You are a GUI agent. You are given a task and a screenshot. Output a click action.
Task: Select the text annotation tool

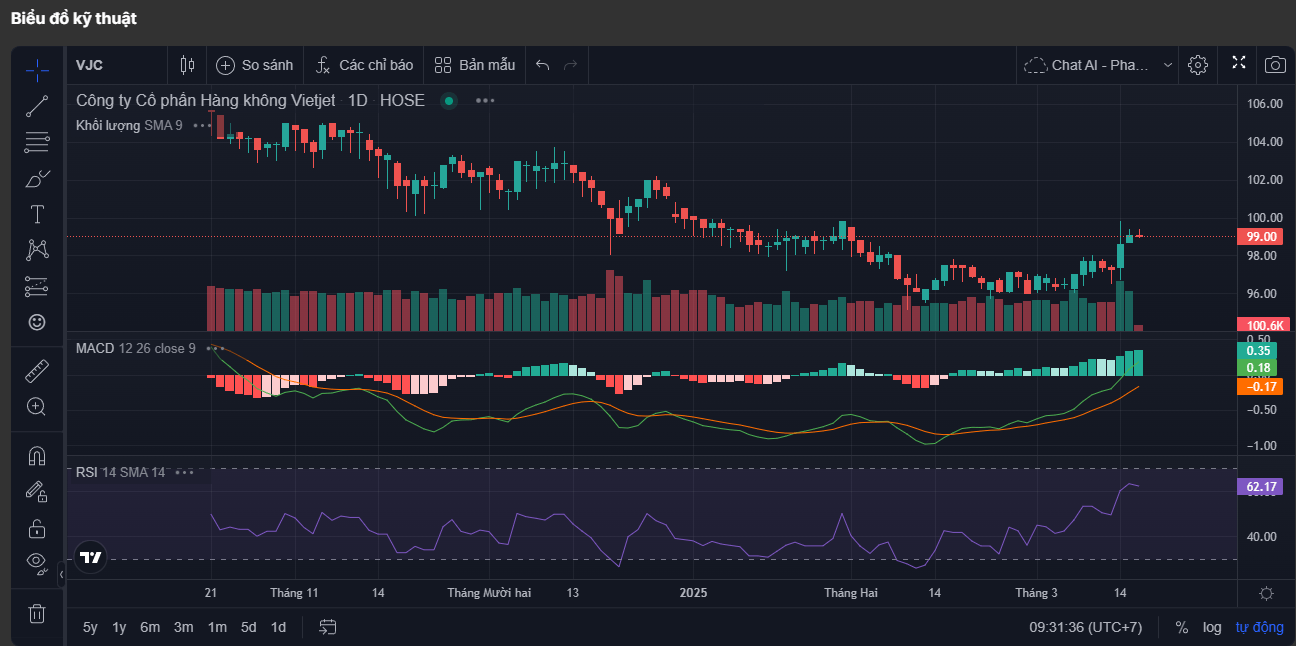click(37, 214)
